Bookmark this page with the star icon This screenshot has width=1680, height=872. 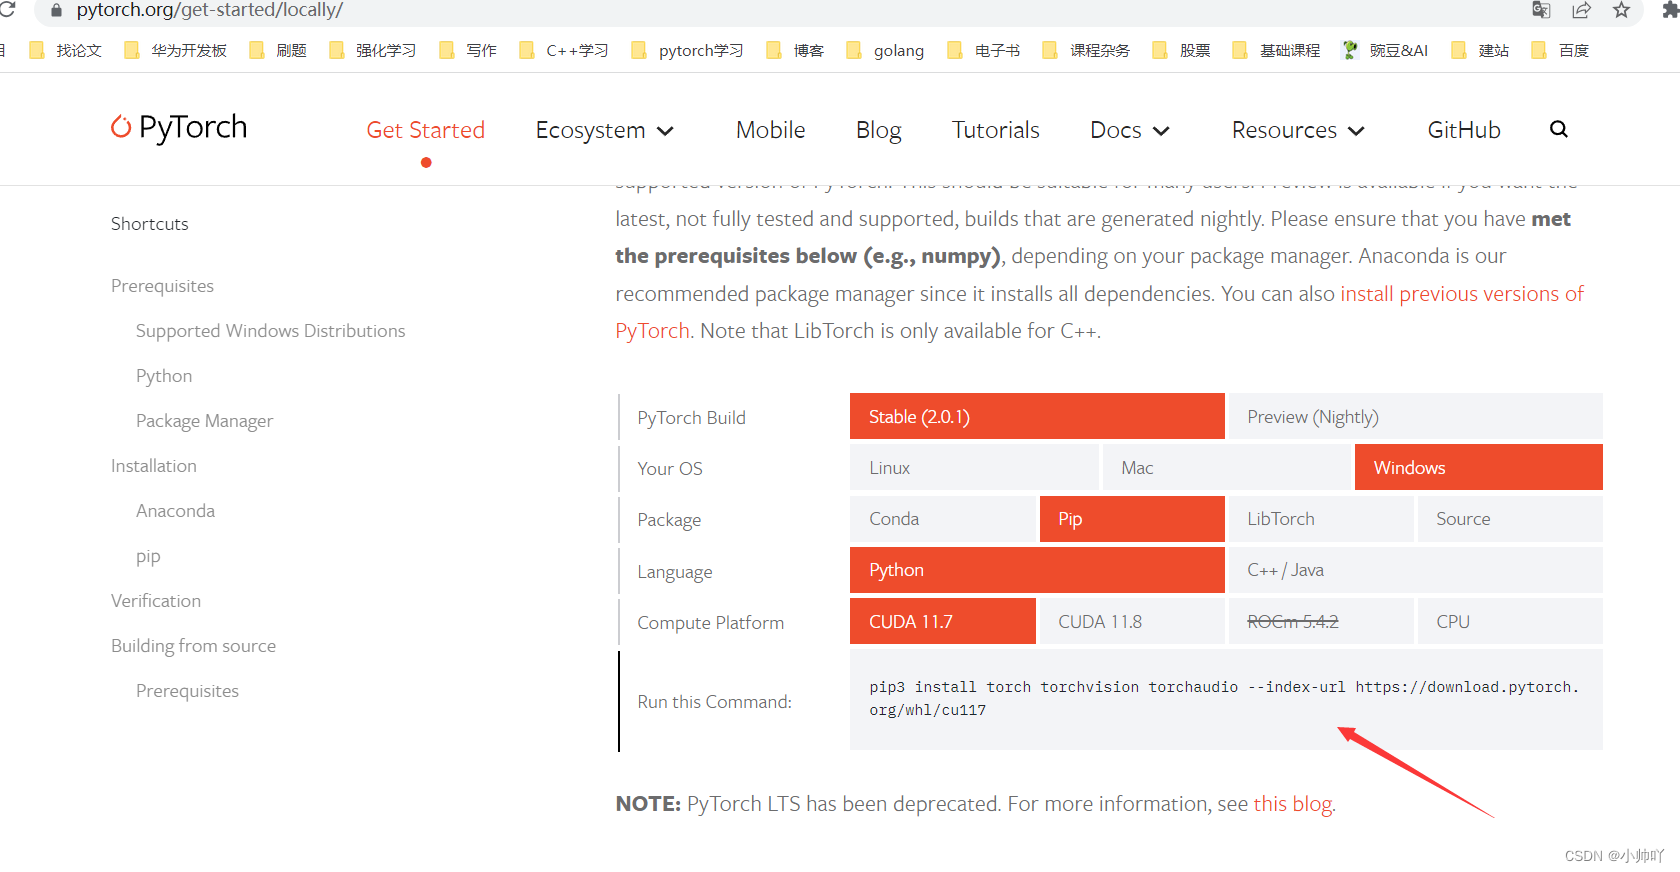coord(1621,10)
